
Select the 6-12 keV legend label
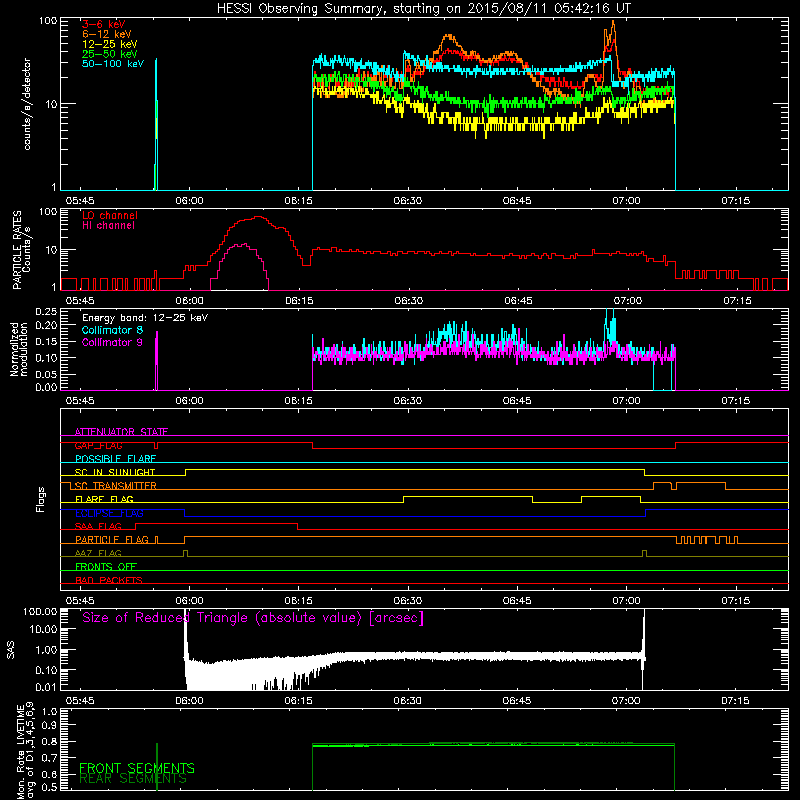pyautogui.click(x=106, y=34)
